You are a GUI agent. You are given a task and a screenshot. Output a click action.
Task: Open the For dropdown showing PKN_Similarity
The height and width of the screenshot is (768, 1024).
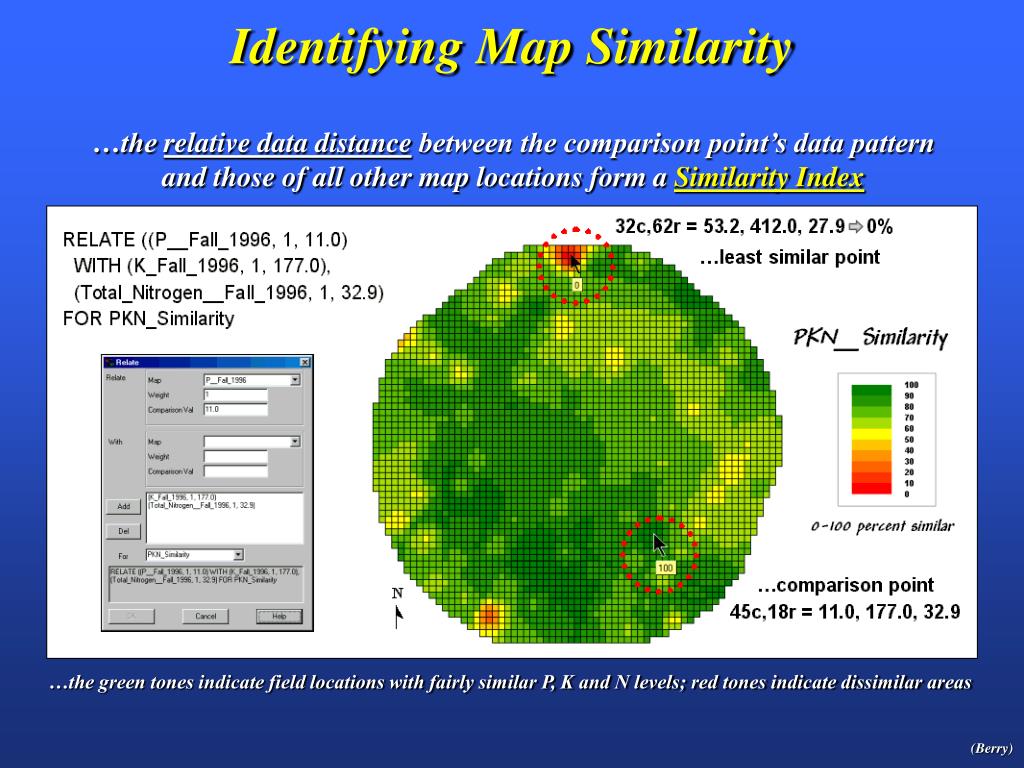tap(238, 554)
